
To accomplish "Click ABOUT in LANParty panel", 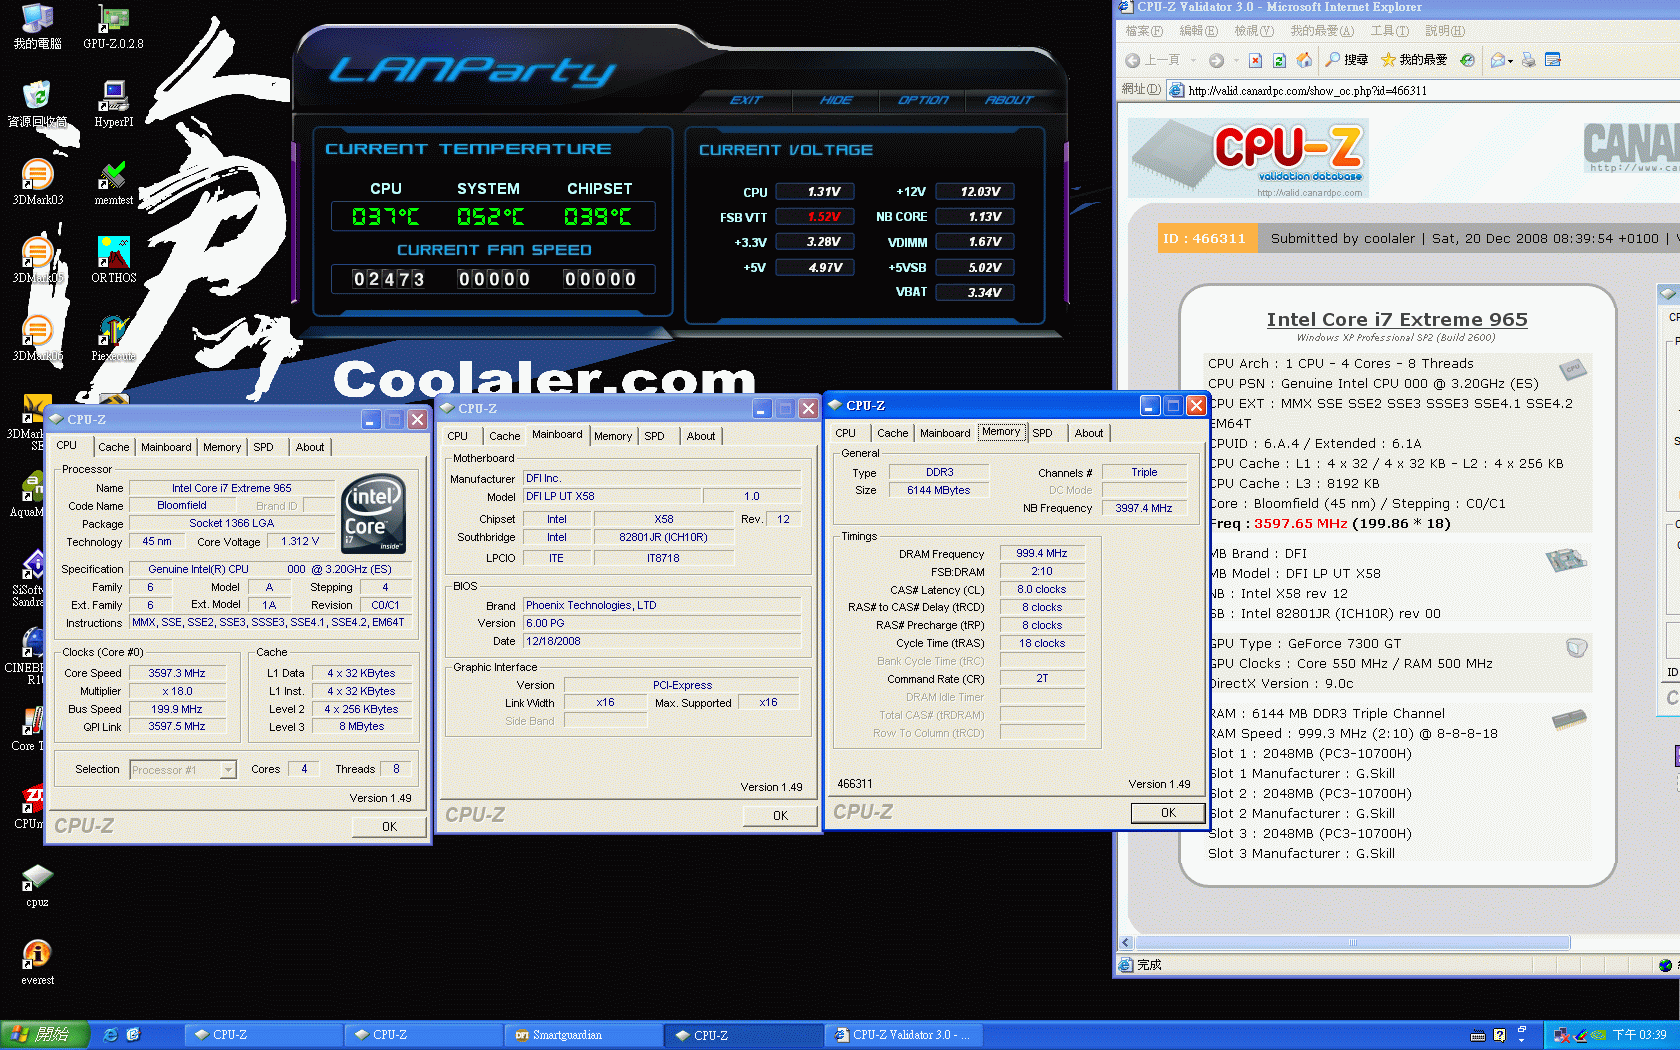I will coord(1009,100).
